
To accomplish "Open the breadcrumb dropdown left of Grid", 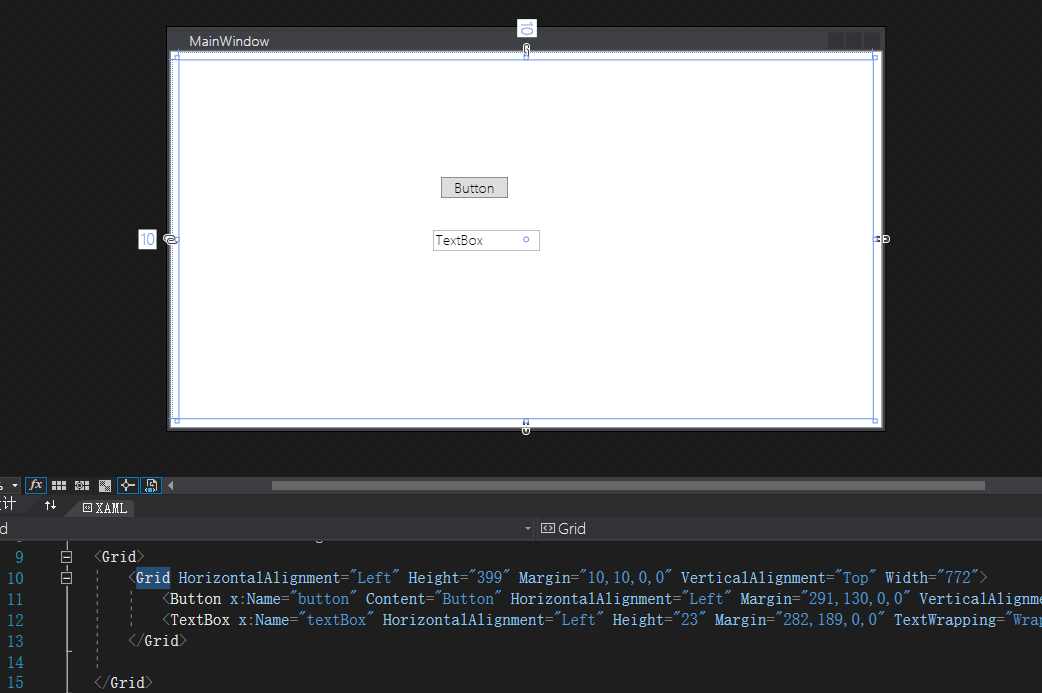I will coord(528,528).
